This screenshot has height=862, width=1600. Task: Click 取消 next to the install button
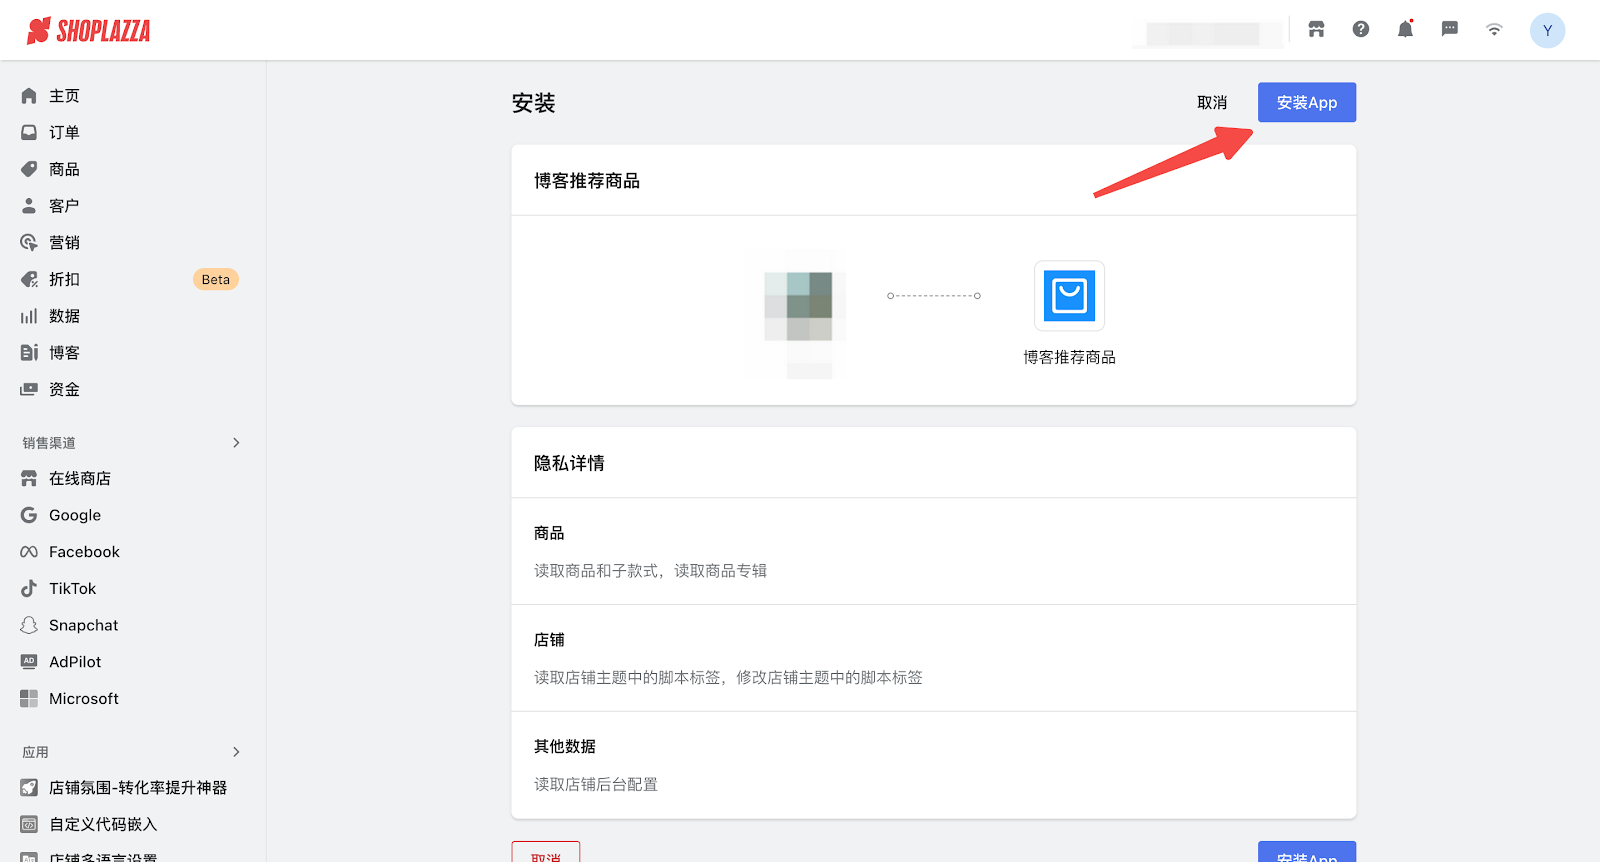[x=1212, y=103]
